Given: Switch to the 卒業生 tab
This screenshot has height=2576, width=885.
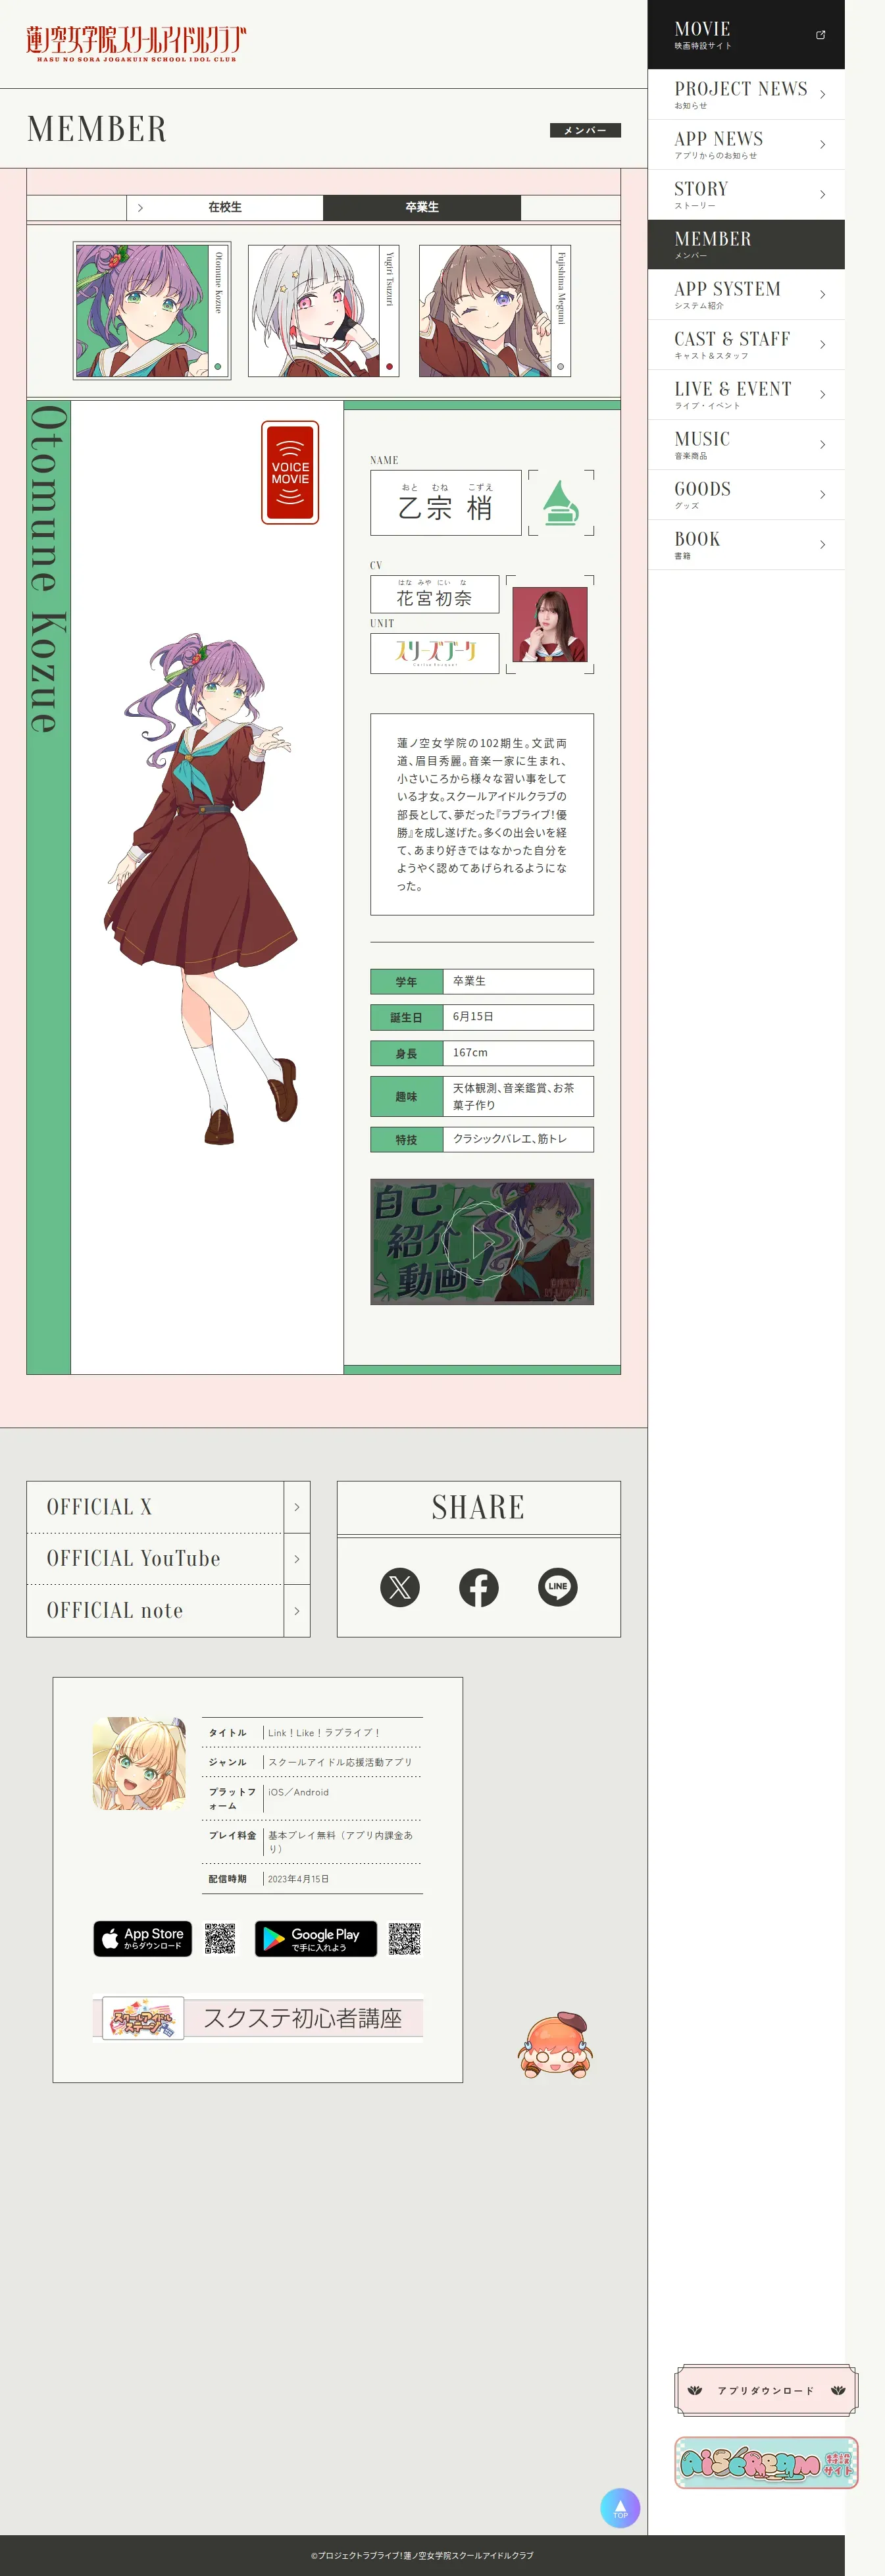Looking at the screenshot, I should [x=422, y=207].
